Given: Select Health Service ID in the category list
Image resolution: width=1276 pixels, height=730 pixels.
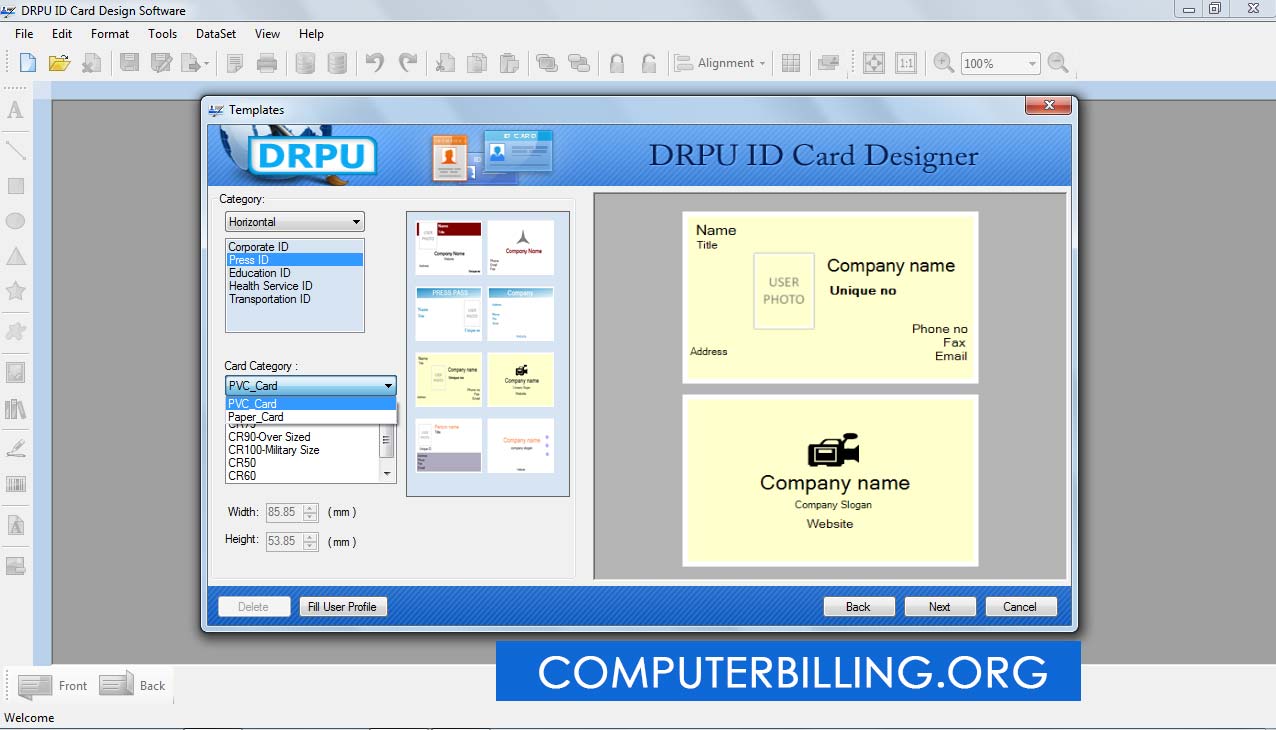Looking at the screenshot, I should [x=294, y=286].
